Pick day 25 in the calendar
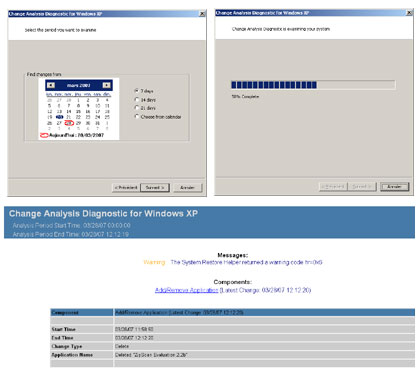420x374 pixels. [107, 117]
